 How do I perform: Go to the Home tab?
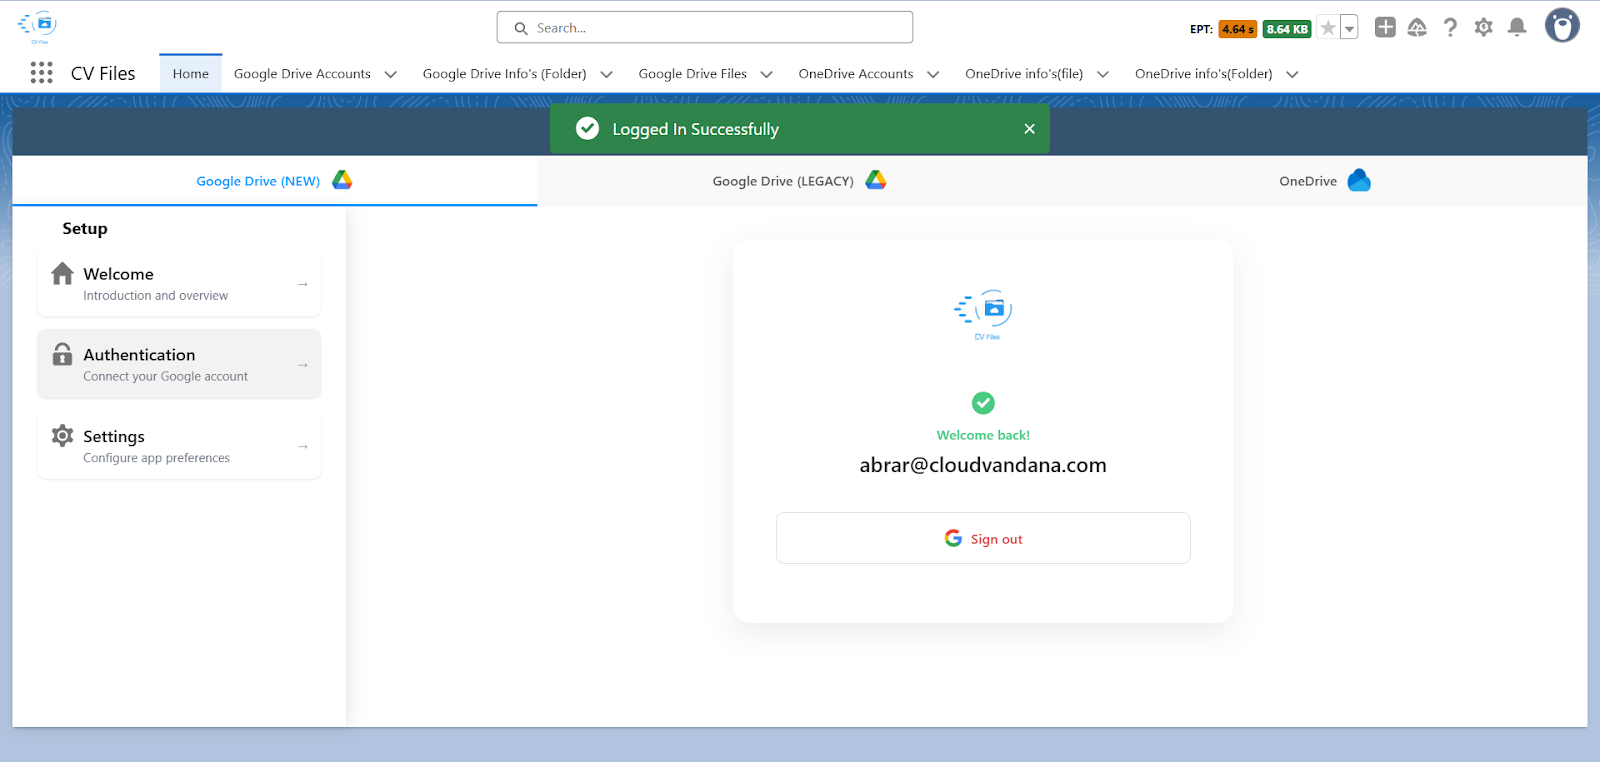(x=190, y=74)
